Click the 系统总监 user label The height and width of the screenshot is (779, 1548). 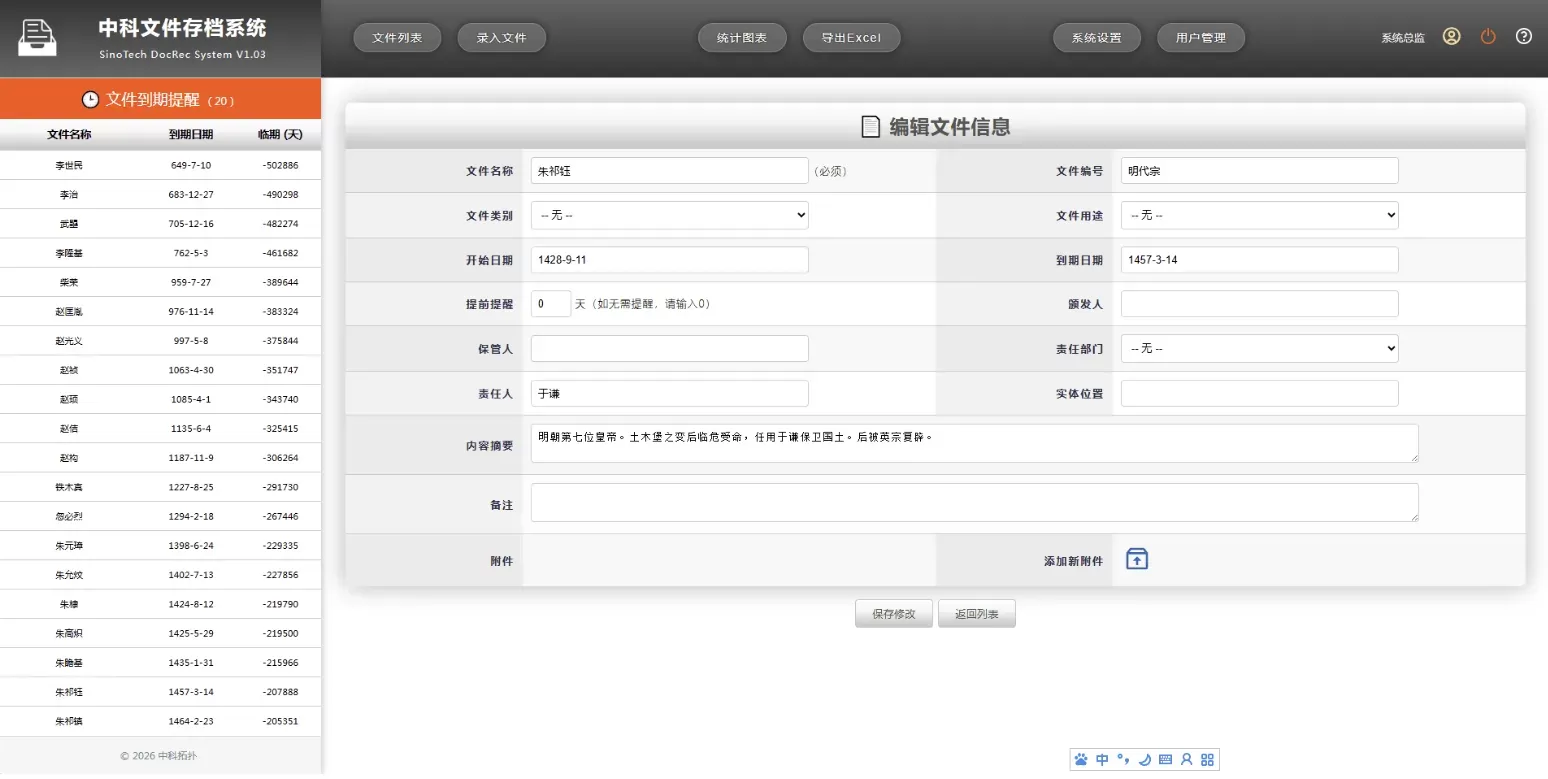click(x=1403, y=38)
